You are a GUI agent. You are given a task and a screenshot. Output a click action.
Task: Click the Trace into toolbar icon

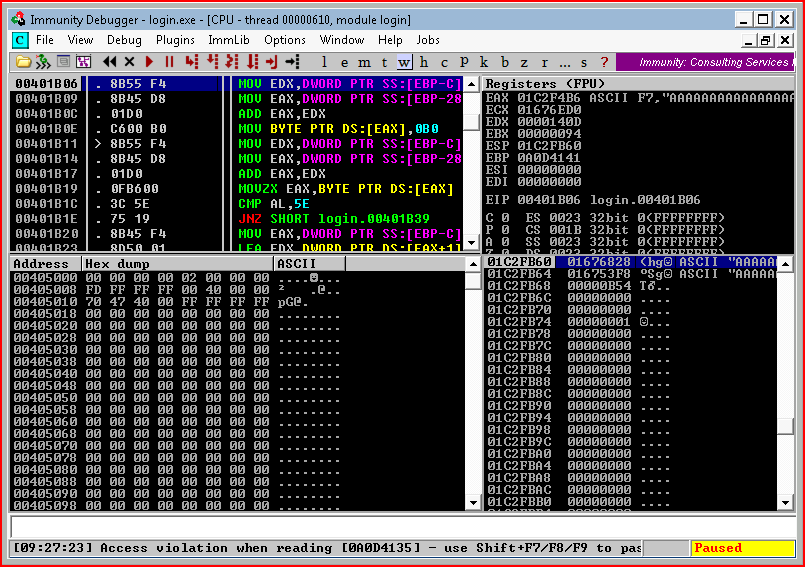(232, 62)
